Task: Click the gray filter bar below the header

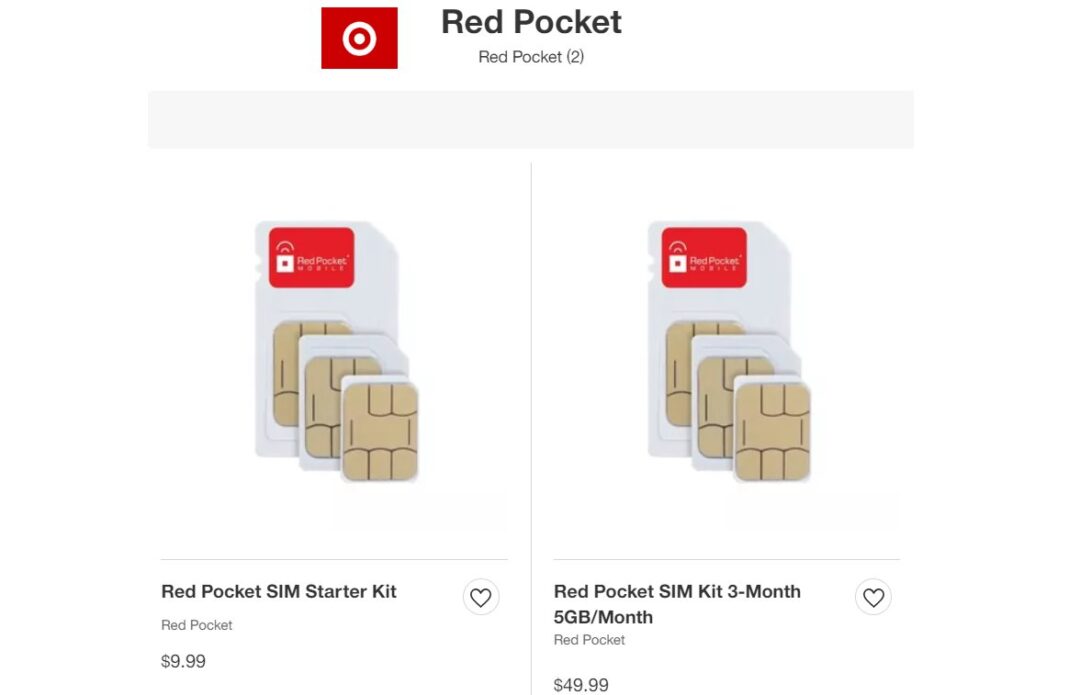Action: click(533, 118)
